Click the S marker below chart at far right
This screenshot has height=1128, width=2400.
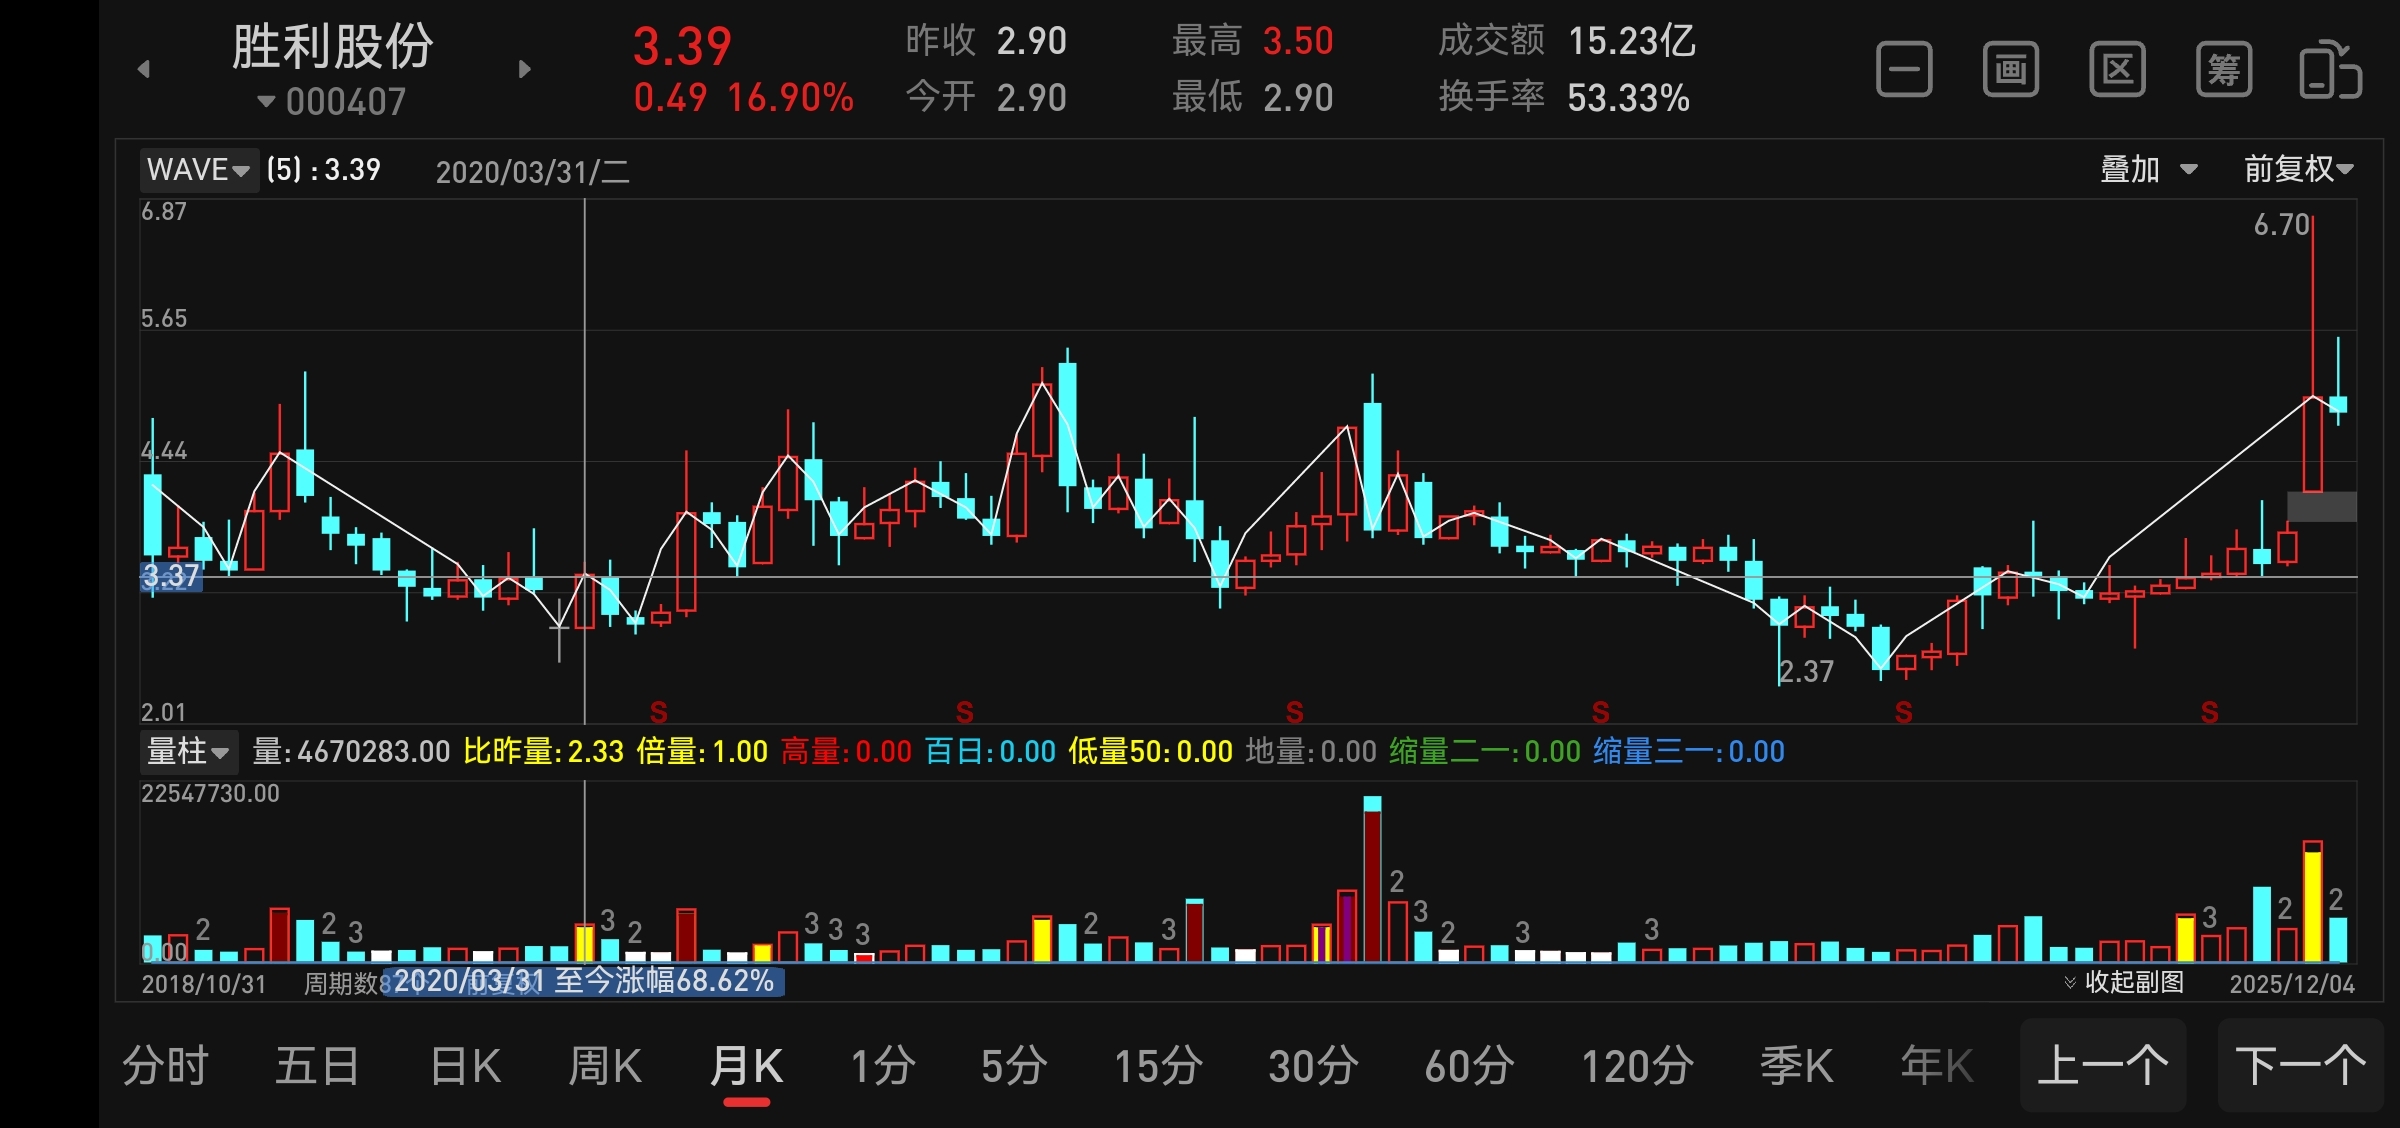click(2210, 712)
